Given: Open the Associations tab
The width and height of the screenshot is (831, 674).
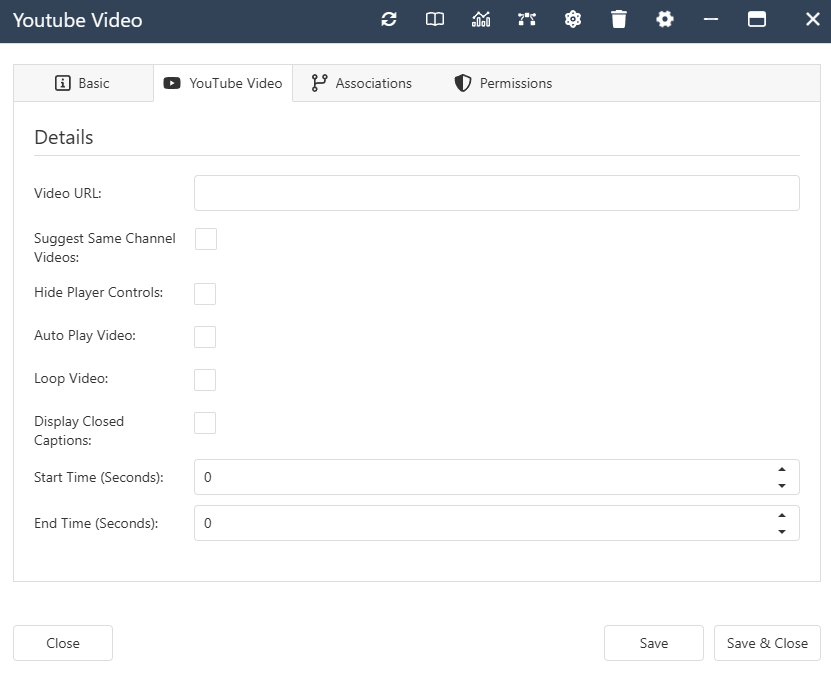Looking at the screenshot, I should click(x=362, y=83).
